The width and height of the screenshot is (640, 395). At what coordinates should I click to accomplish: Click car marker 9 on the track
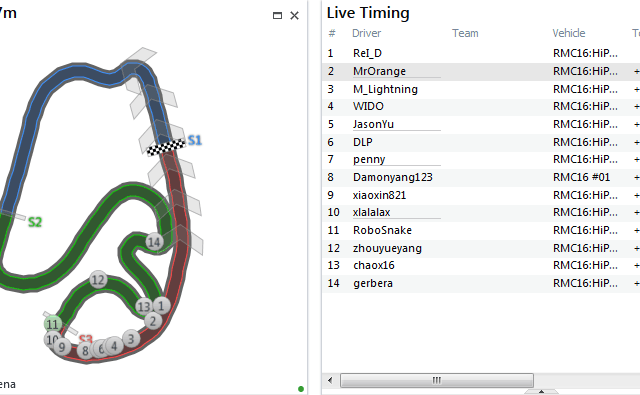tap(62, 347)
